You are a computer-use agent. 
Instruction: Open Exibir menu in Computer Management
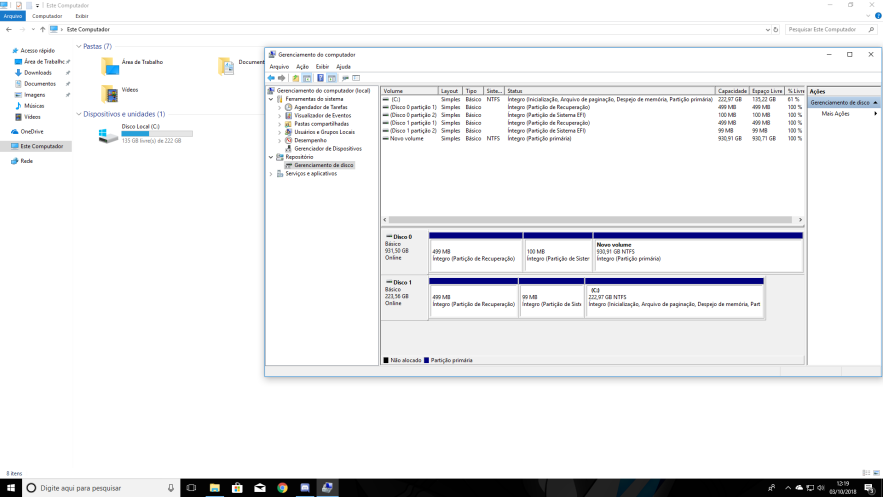coord(322,66)
